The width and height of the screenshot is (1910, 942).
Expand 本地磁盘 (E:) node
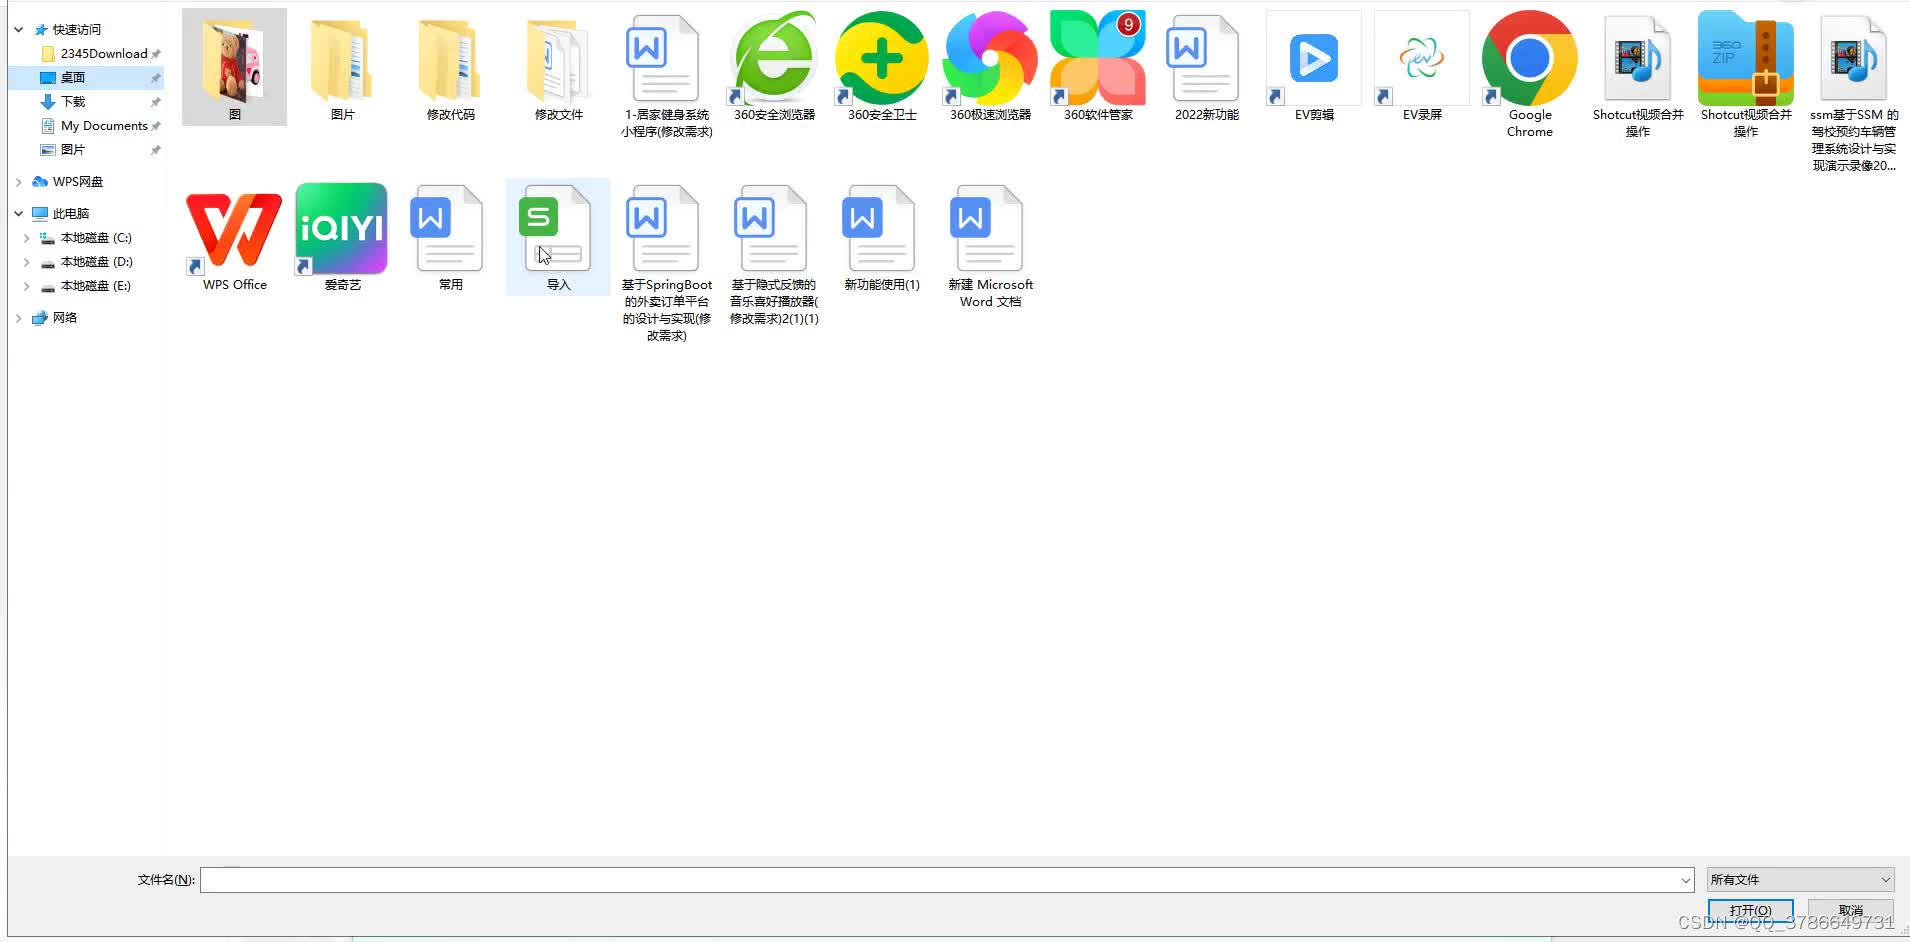26,286
